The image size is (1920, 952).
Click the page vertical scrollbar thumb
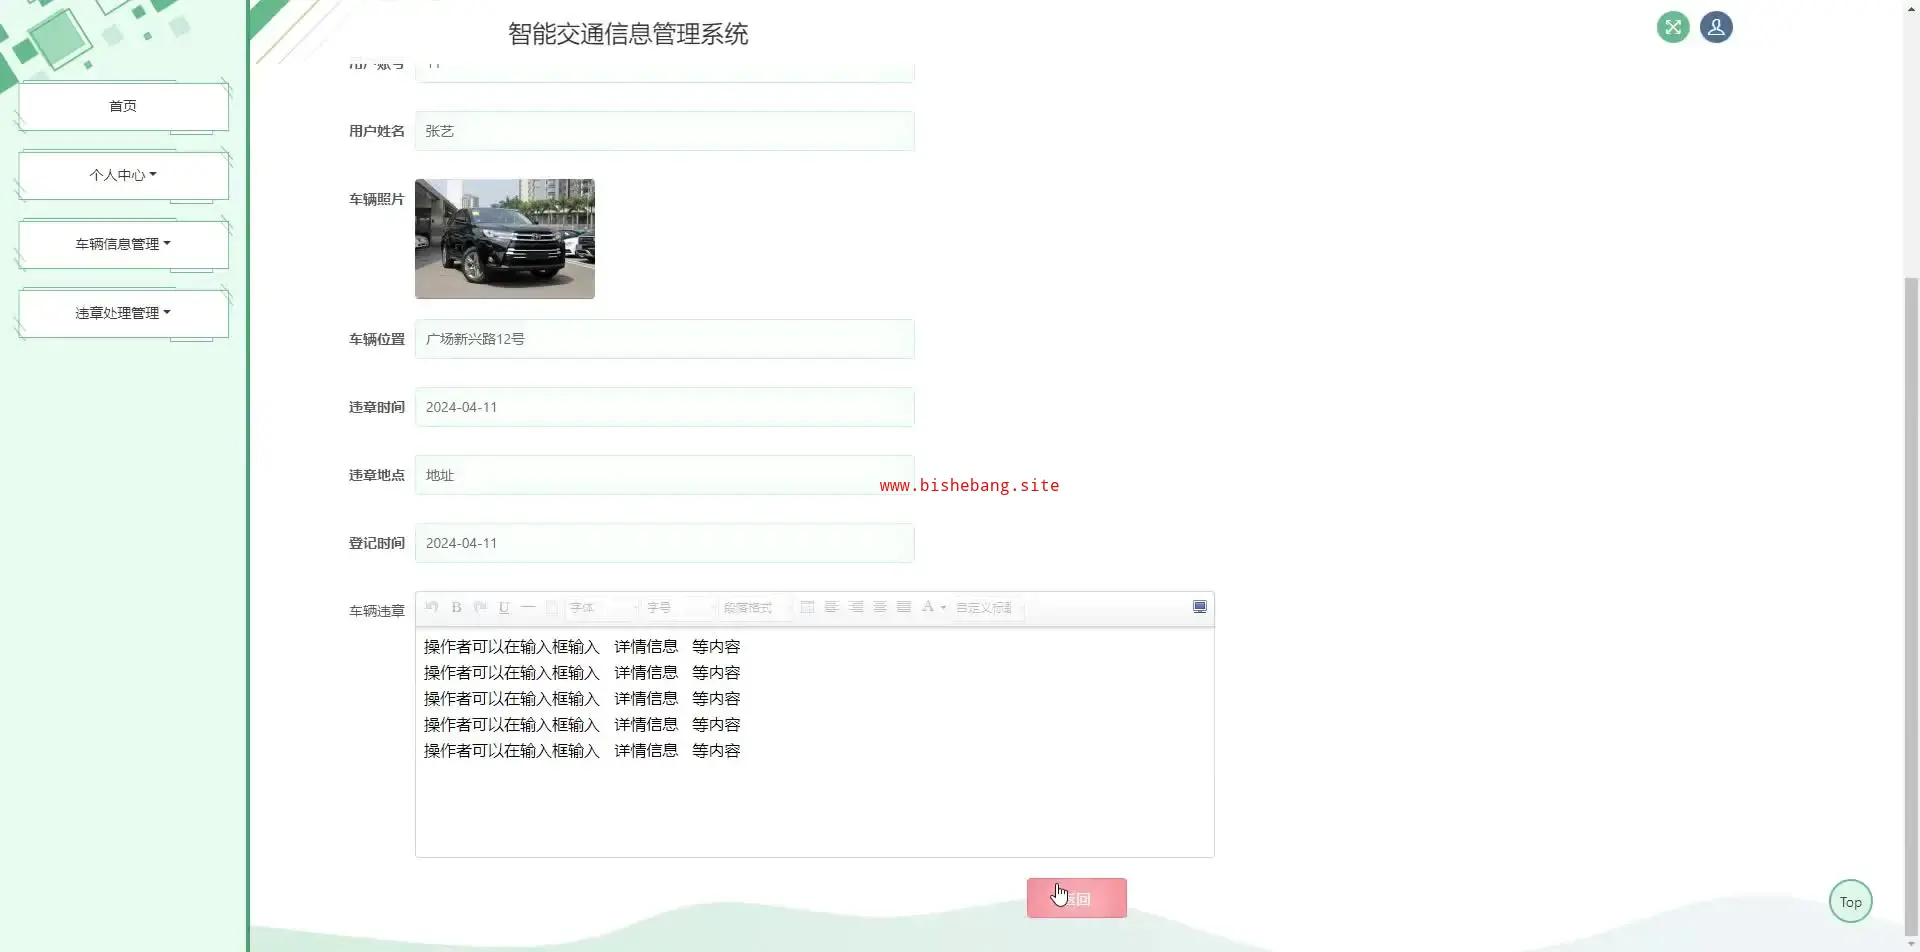pyautogui.click(x=1911, y=600)
